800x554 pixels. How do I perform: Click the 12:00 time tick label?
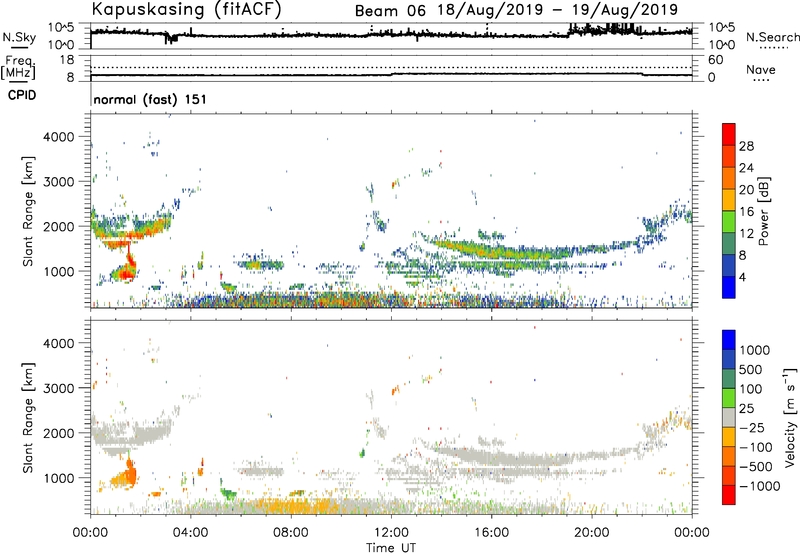tap(391, 533)
